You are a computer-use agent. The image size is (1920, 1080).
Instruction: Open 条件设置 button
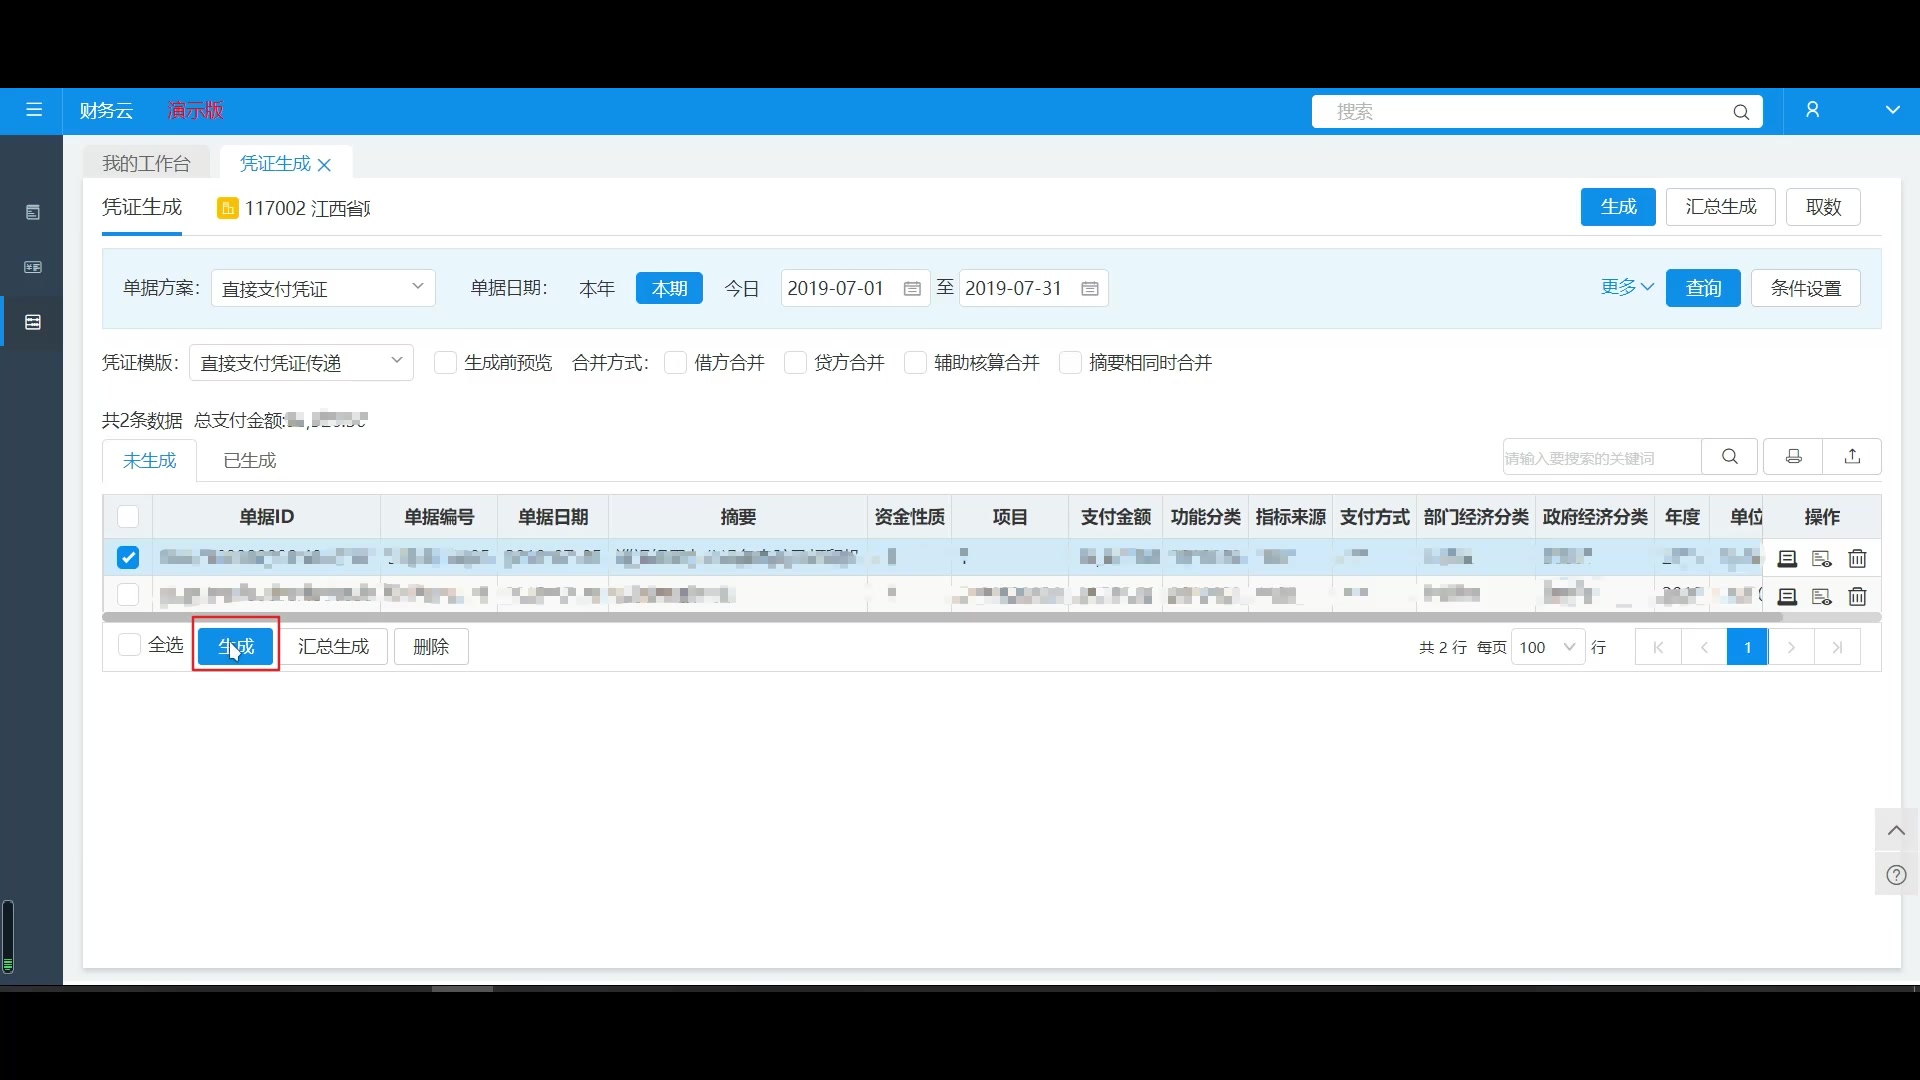click(1805, 288)
